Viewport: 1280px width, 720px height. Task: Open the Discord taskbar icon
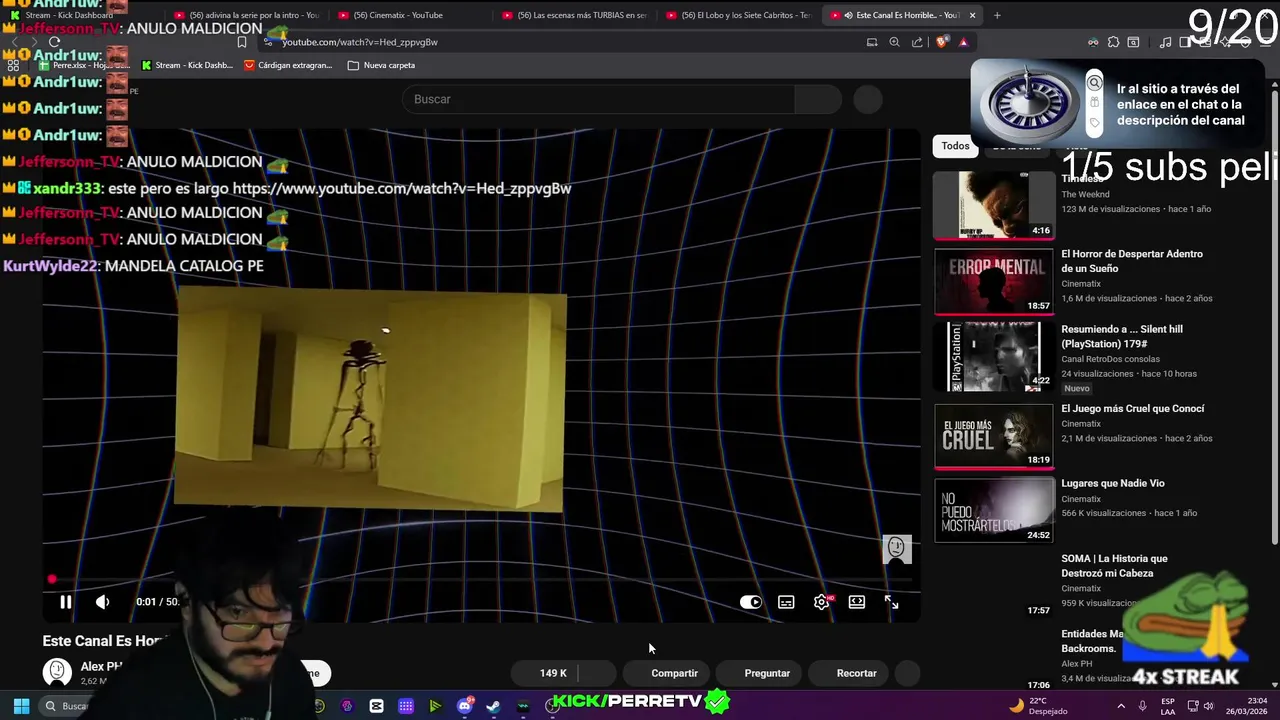465,706
